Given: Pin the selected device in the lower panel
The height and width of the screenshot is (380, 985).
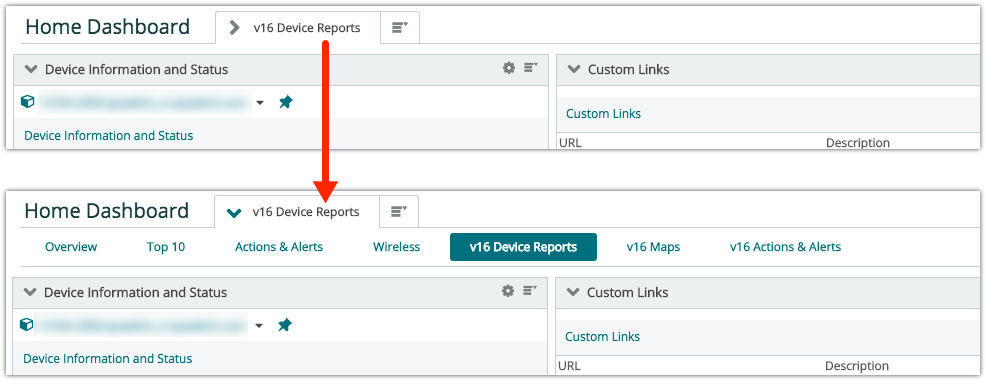Looking at the screenshot, I should click(x=285, y=325).
